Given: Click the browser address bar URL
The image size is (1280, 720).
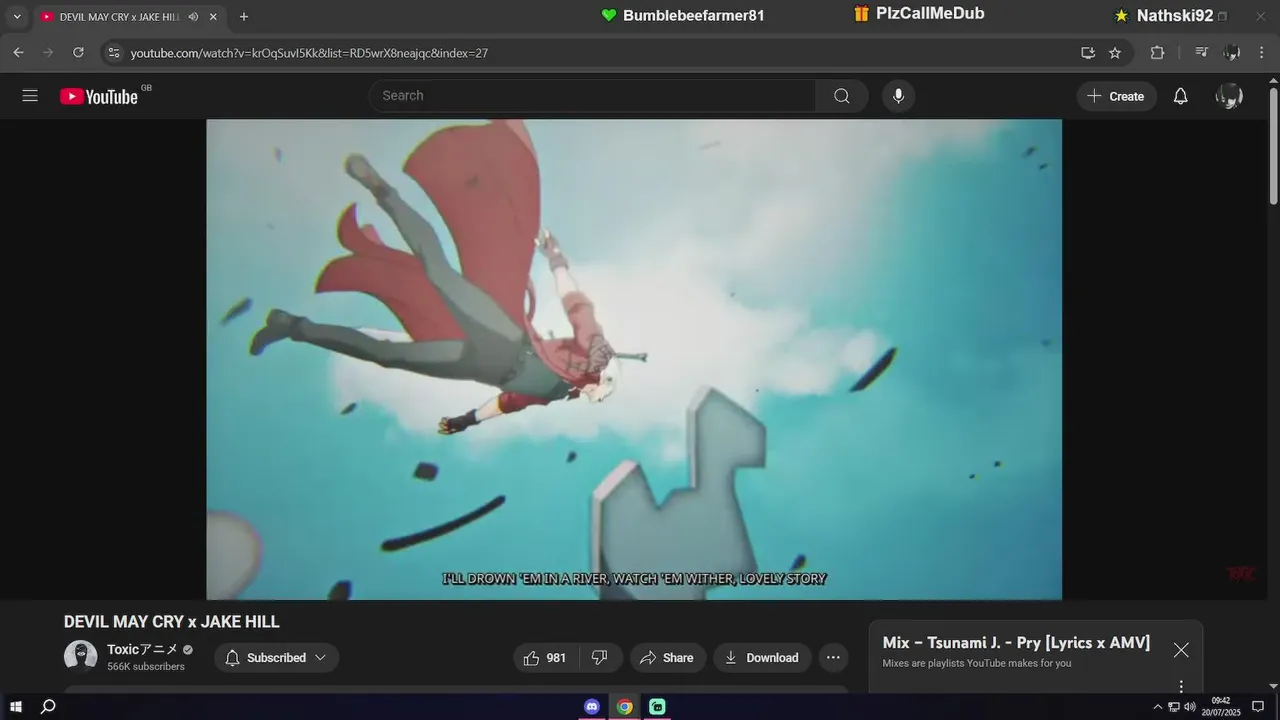Looking at the screenshot, I should click(x=309, y=53).
